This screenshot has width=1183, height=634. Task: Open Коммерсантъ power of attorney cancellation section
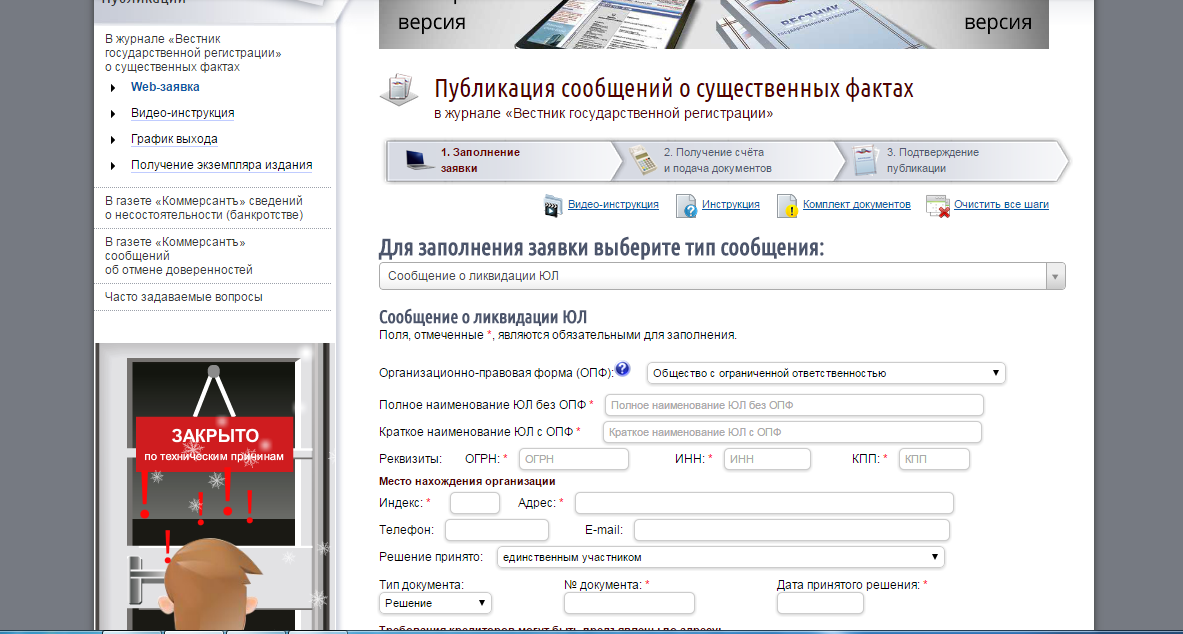(x=179, y=256)
